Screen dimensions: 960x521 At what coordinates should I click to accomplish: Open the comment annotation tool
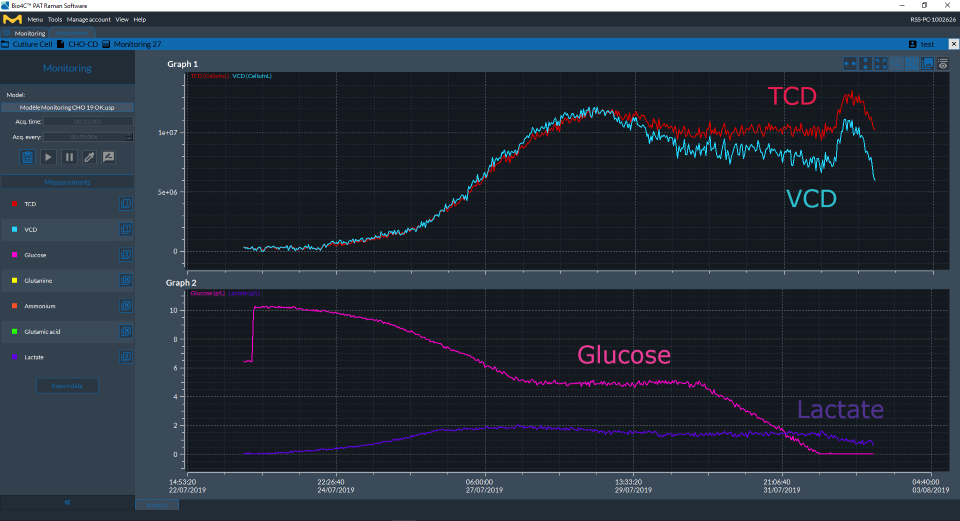(x=109, y=157)
